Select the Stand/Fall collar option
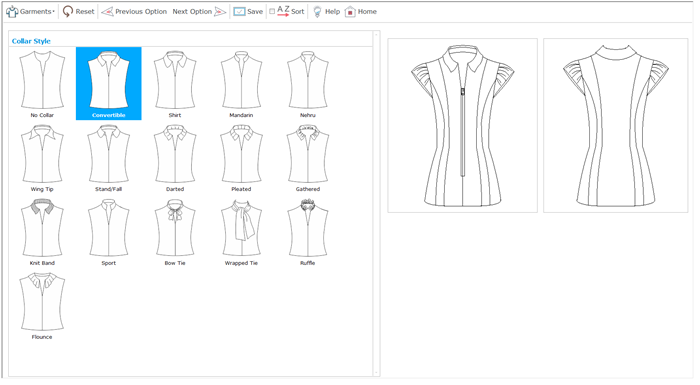This screenshot has width=700, height=385. click(x=108, y=158)
